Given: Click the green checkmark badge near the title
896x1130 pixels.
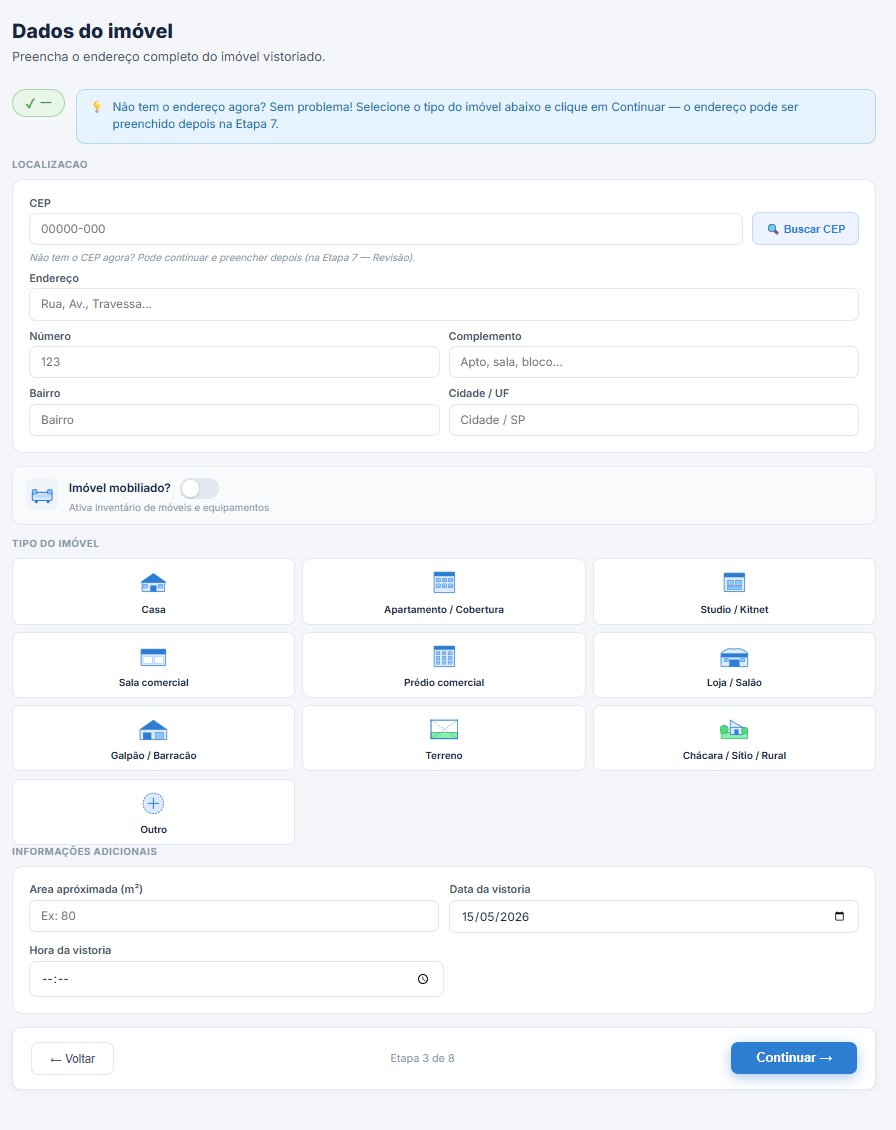Looking at the screenshot, I should [x=38, y=103].
